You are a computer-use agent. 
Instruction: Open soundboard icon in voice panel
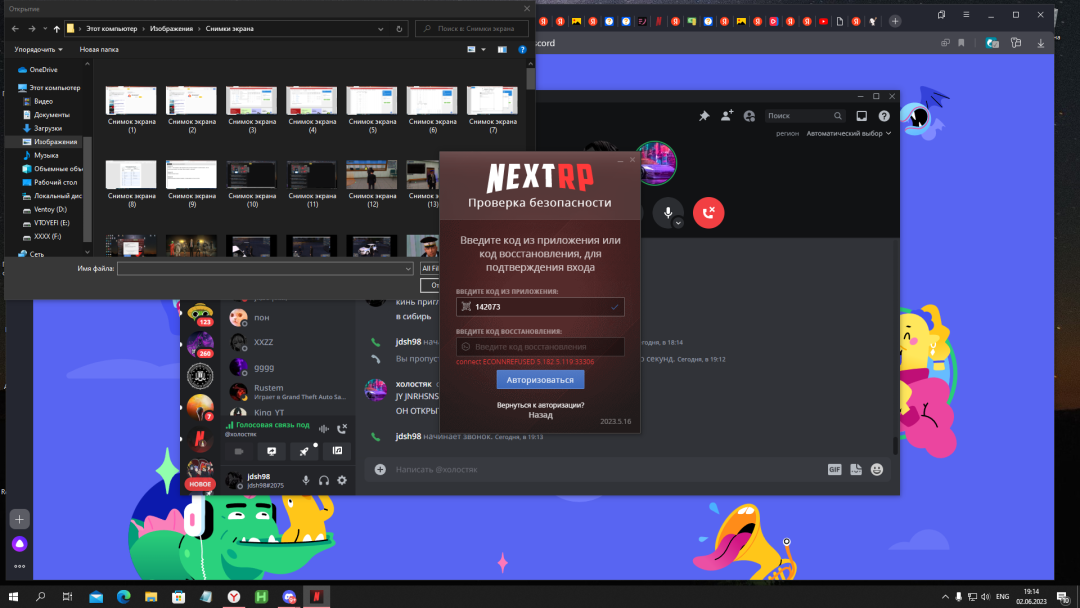(337, 451)
